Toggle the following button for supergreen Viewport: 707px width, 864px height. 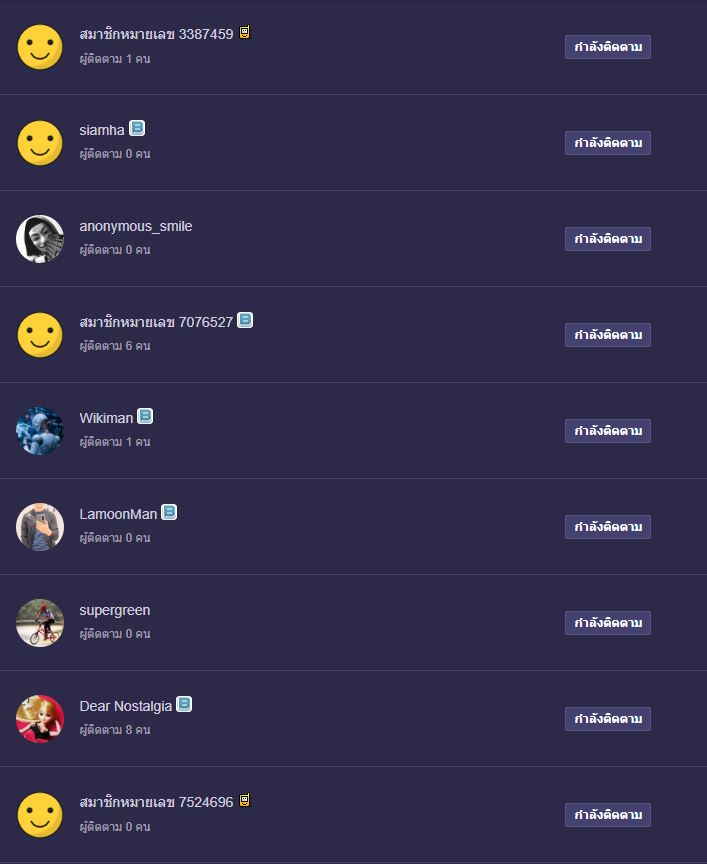pos(608,623)
